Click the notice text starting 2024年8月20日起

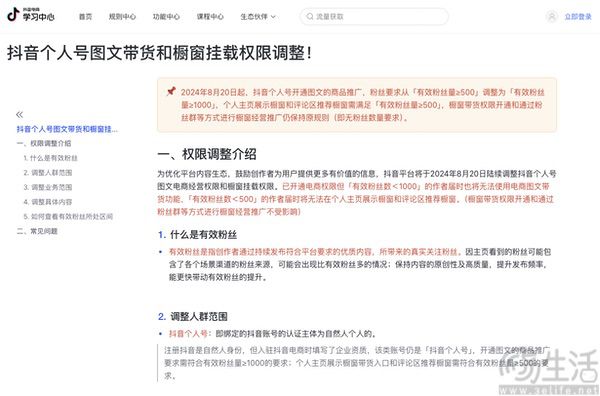[x=362, y=105]
